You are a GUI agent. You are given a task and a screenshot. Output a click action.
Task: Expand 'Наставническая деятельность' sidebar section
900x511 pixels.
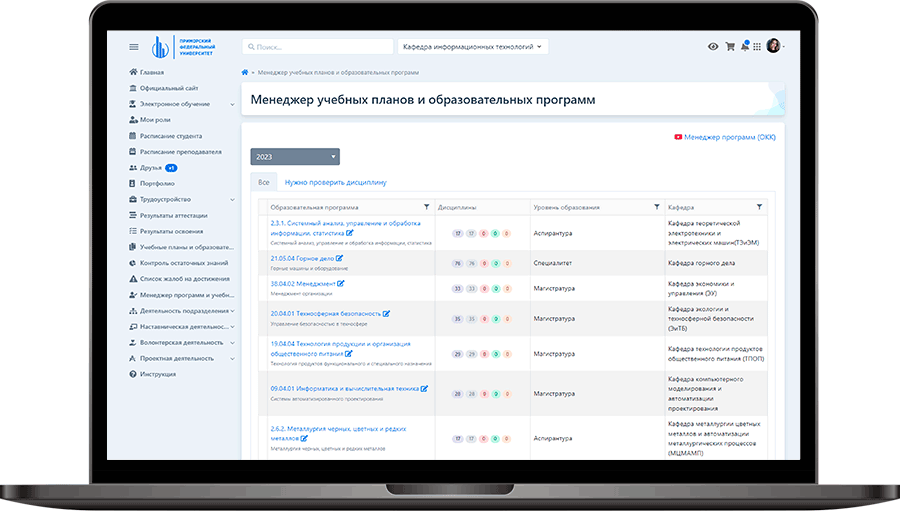point(181,327)
